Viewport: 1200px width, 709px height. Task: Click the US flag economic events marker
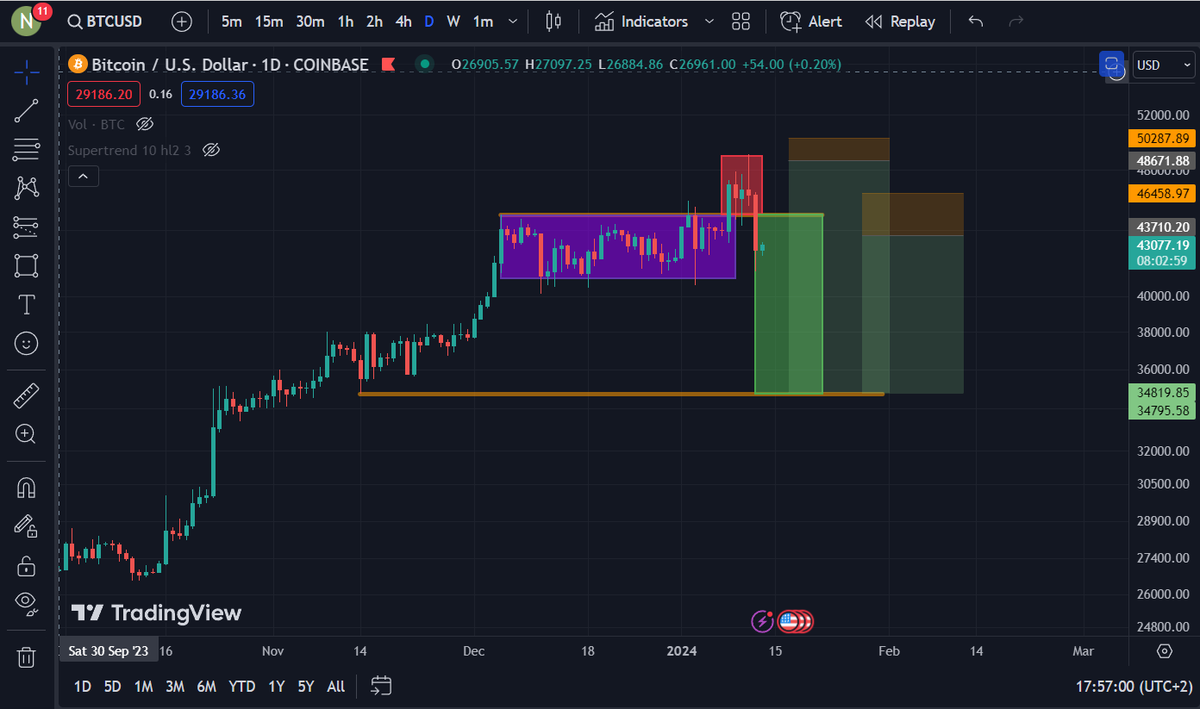791,621
